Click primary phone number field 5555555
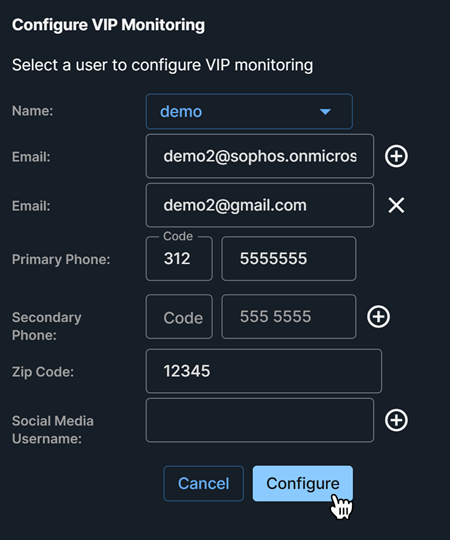Image resolution: width=450 pixels, height=540 pixels. (289, 259)
